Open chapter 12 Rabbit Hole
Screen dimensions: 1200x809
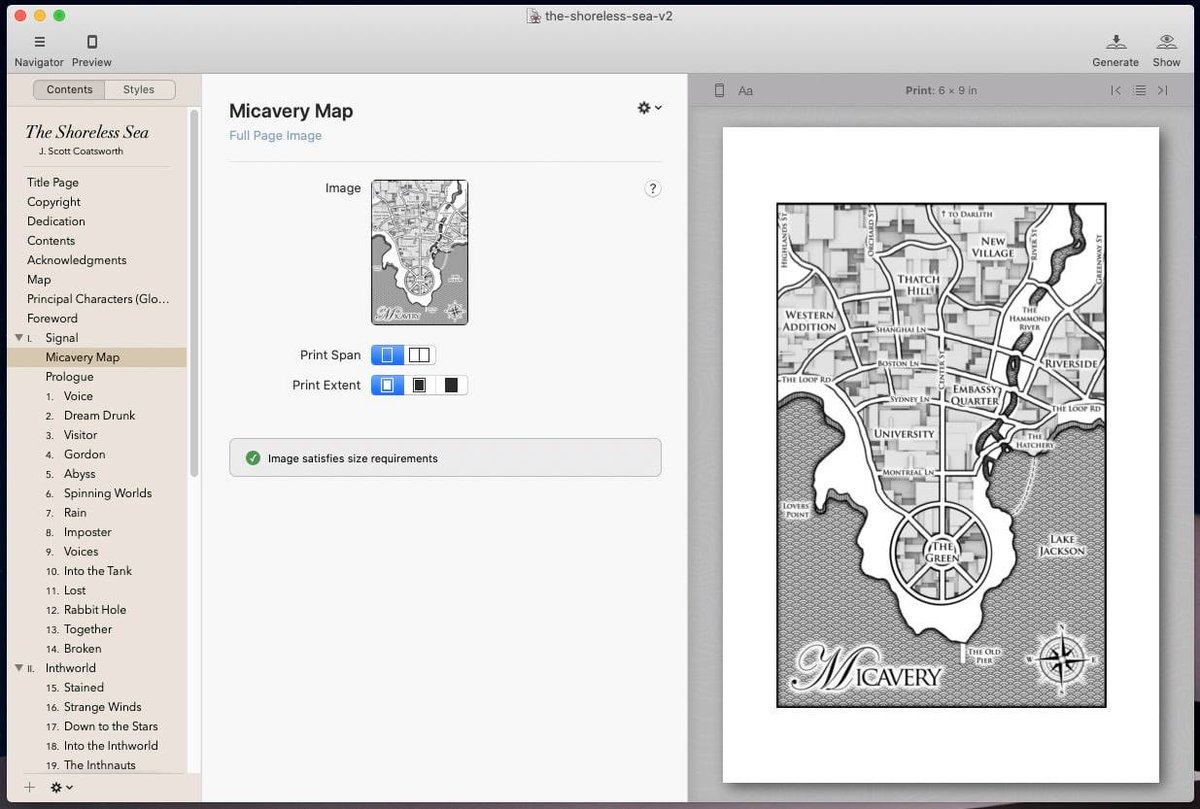pyautogui.click(x=95, y=610)
